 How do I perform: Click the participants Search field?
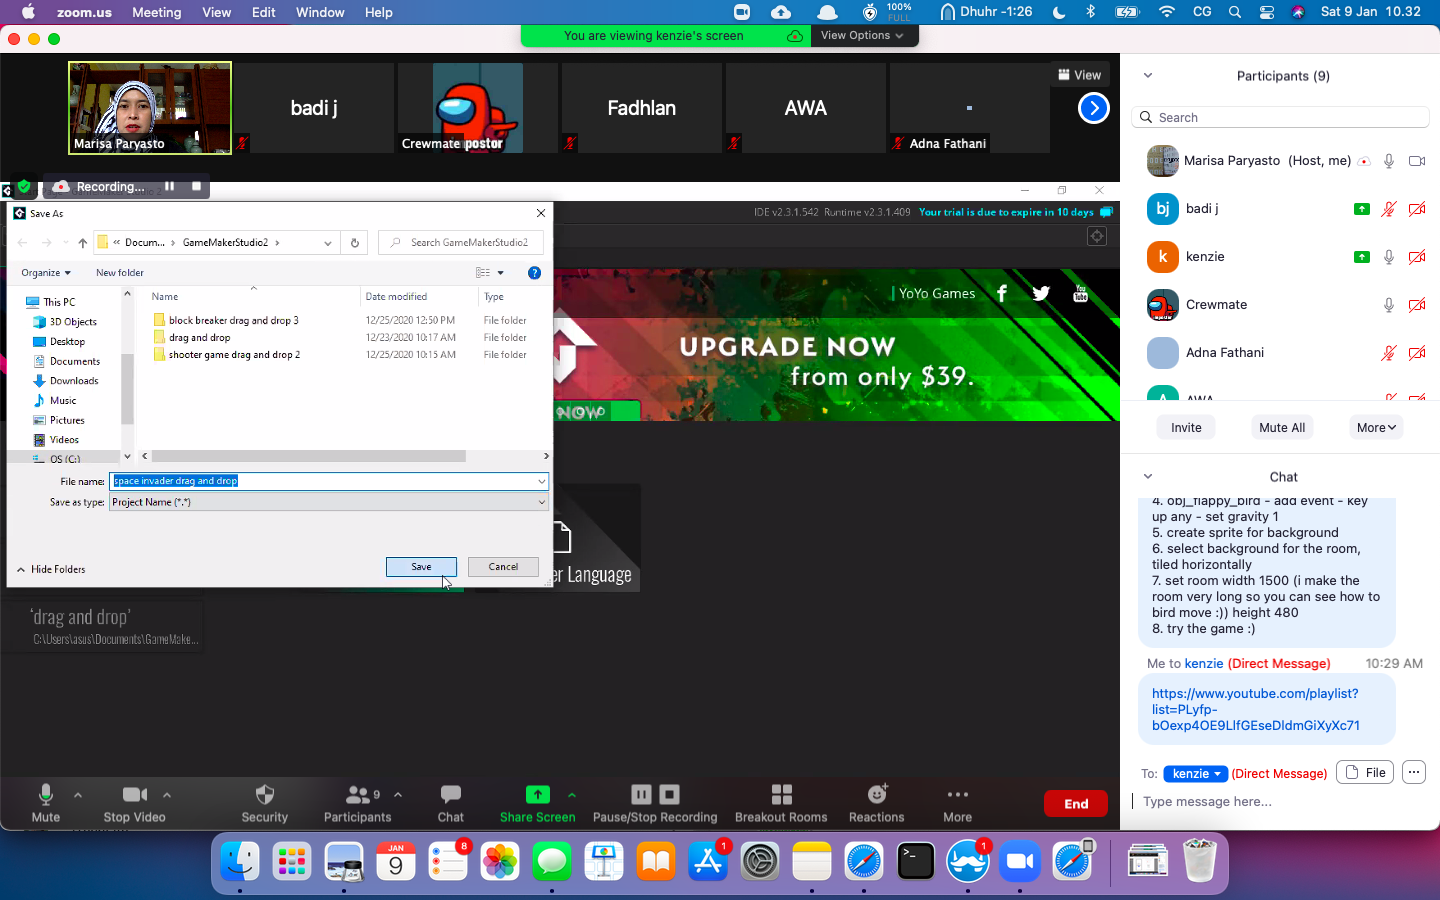pyautogui.click(x=1280, y=117)
